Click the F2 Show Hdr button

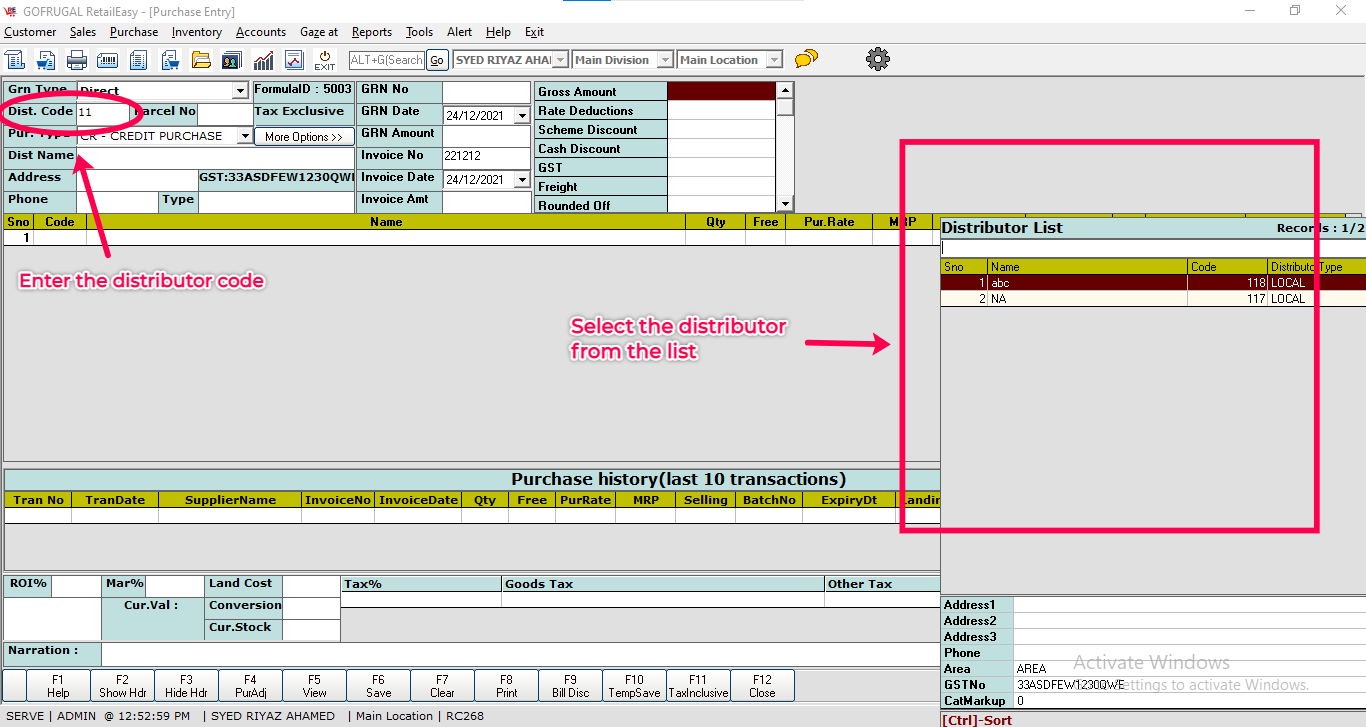point(122,685)
